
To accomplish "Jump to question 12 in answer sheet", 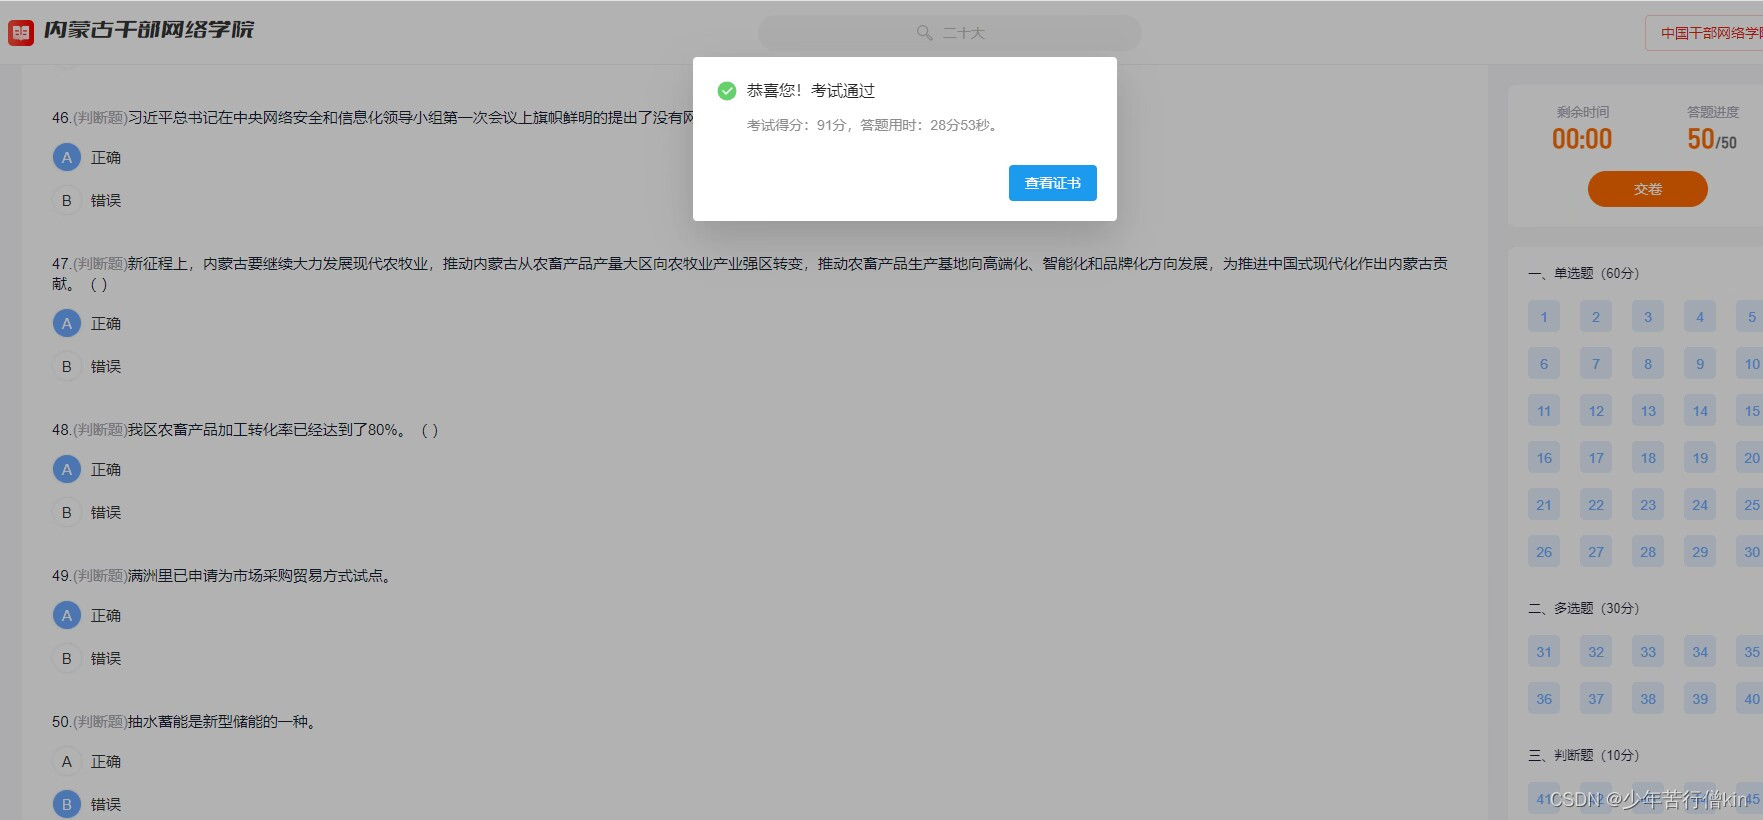I will [x=1596, y=411].
